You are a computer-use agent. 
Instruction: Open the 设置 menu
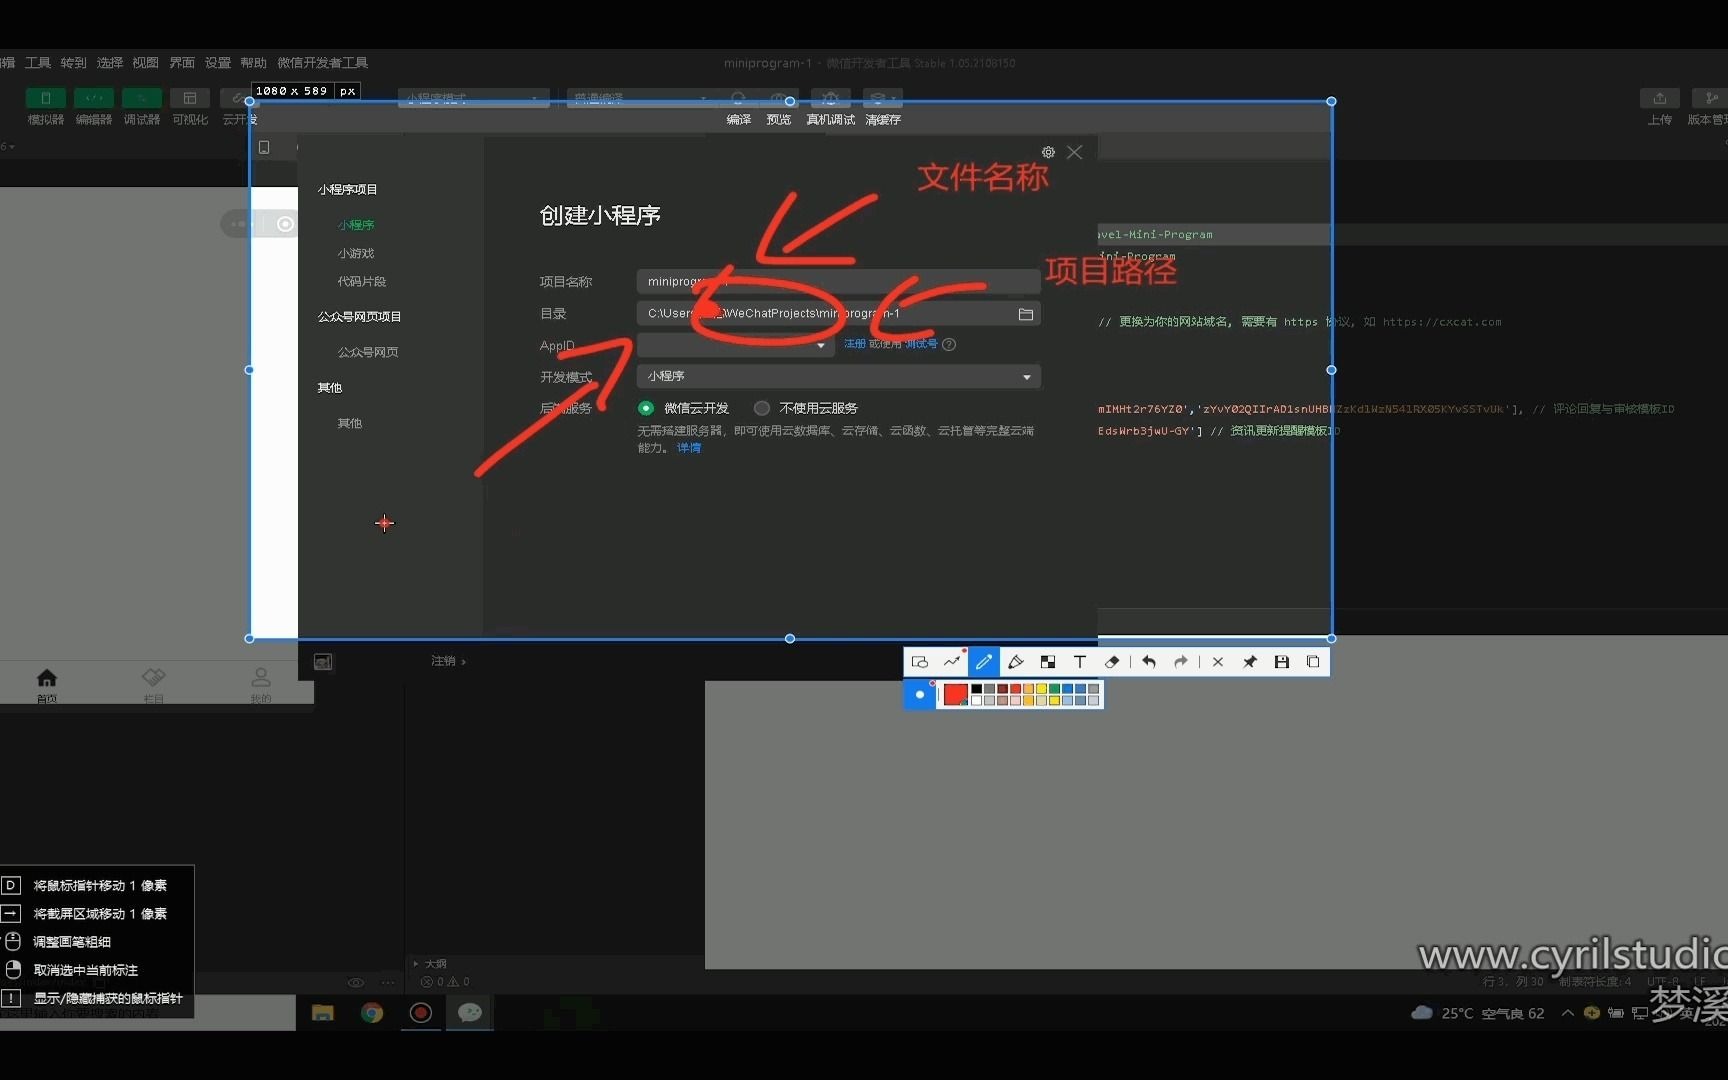pyautogui.click(x=218, y=63)
